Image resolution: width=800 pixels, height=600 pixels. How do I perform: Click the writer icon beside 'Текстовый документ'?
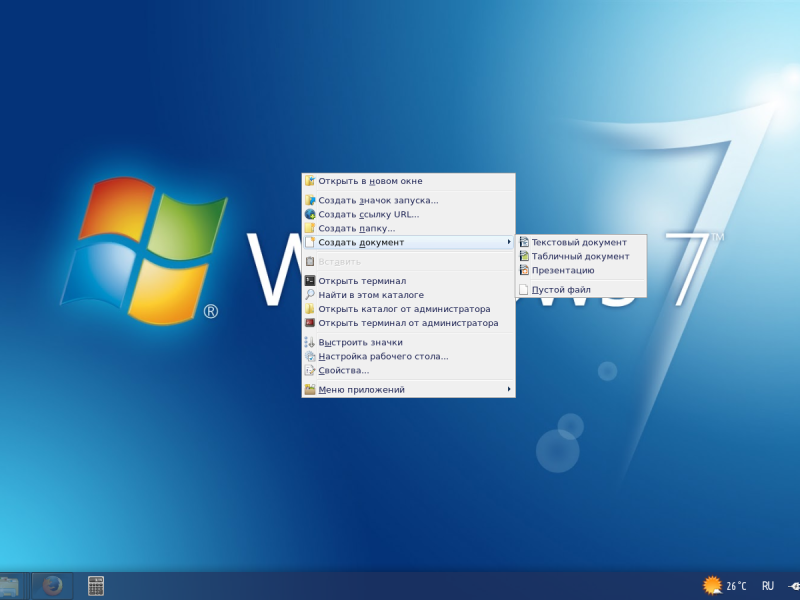tap(524, 242)
